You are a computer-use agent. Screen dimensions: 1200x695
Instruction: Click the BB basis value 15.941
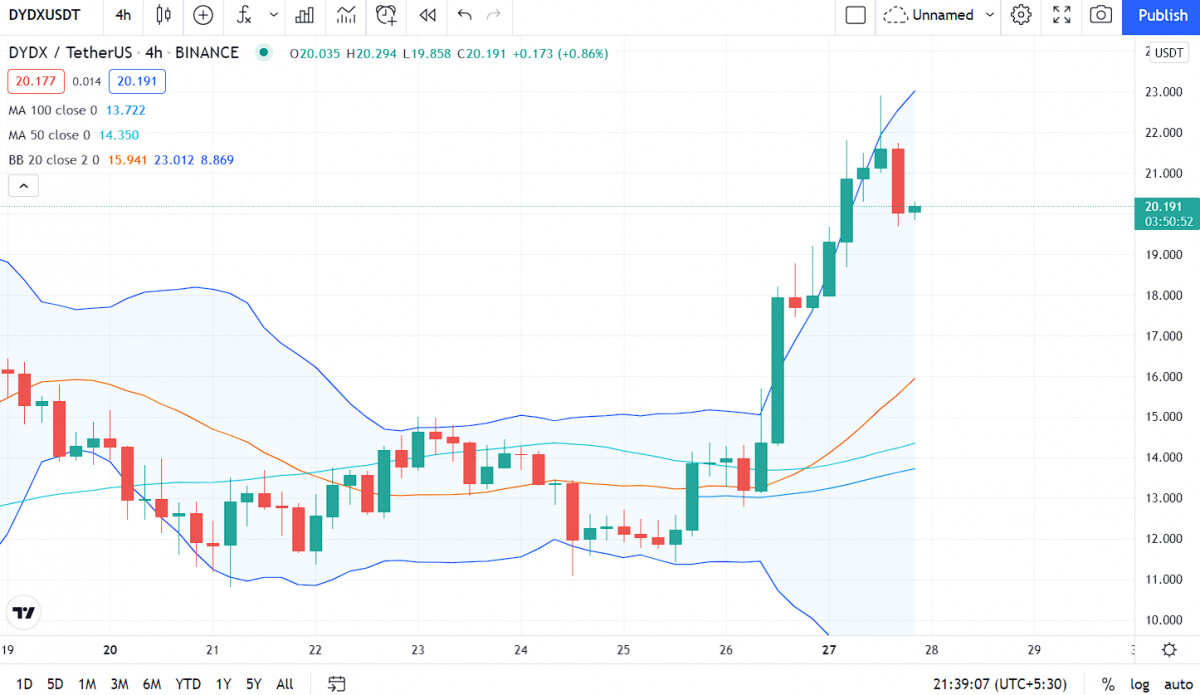tap(126, 160)
